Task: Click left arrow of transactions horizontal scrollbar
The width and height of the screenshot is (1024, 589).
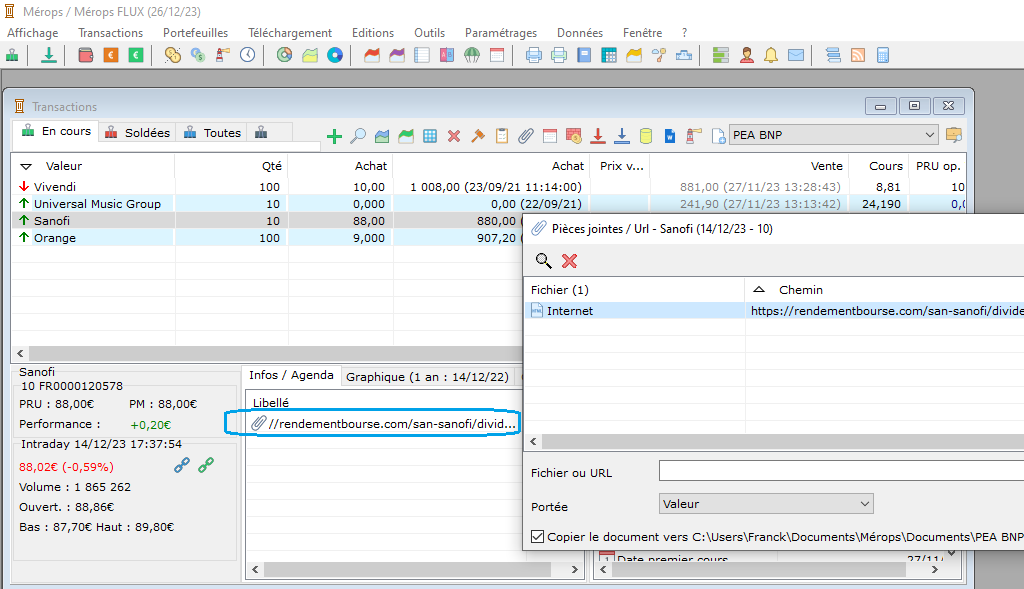Action: pyautogui.click(x=20, y=353)
